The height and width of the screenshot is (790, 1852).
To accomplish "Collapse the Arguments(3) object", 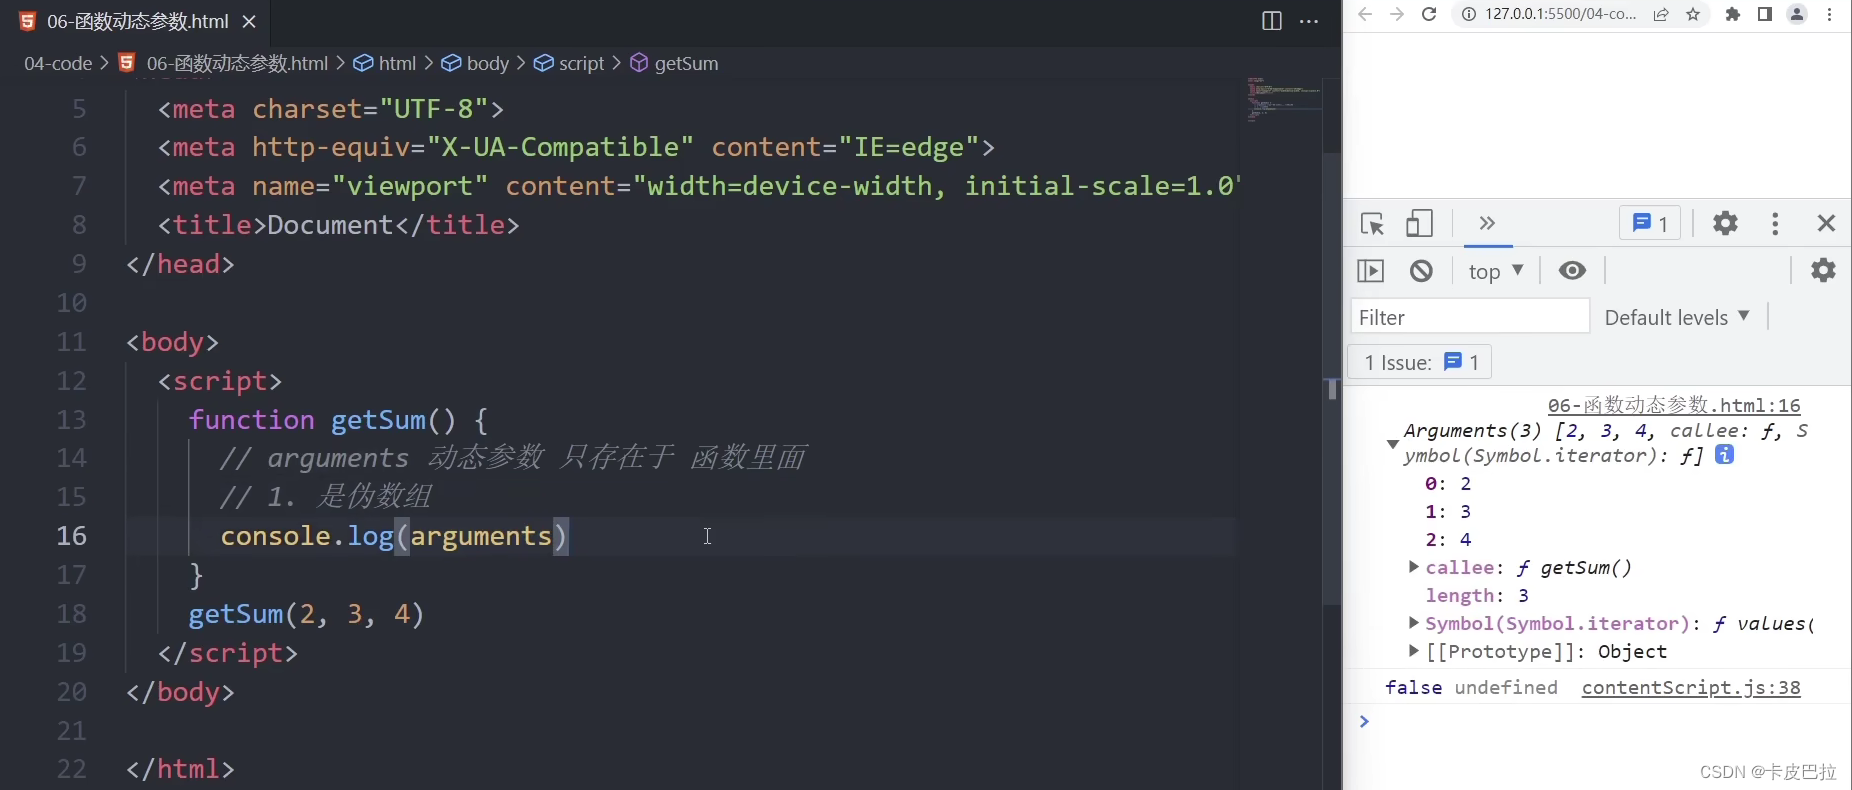I will pos(1392,444).
